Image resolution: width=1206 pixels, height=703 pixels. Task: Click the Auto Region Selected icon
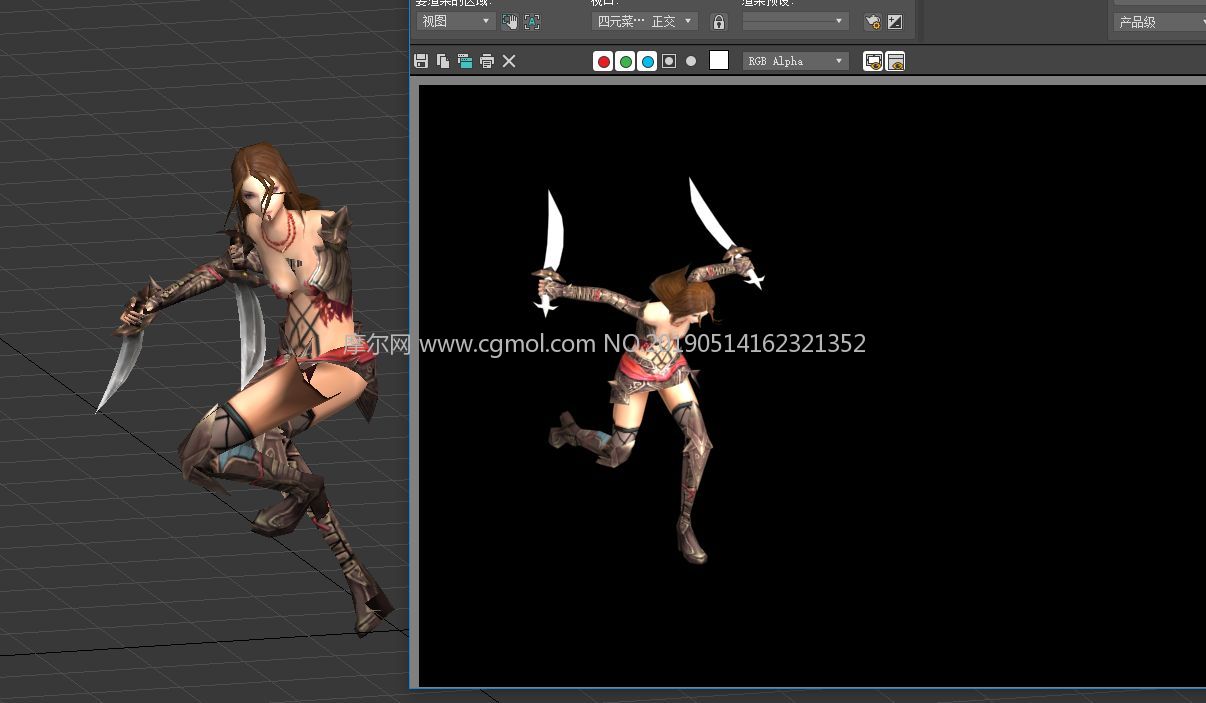coord(532,21)
